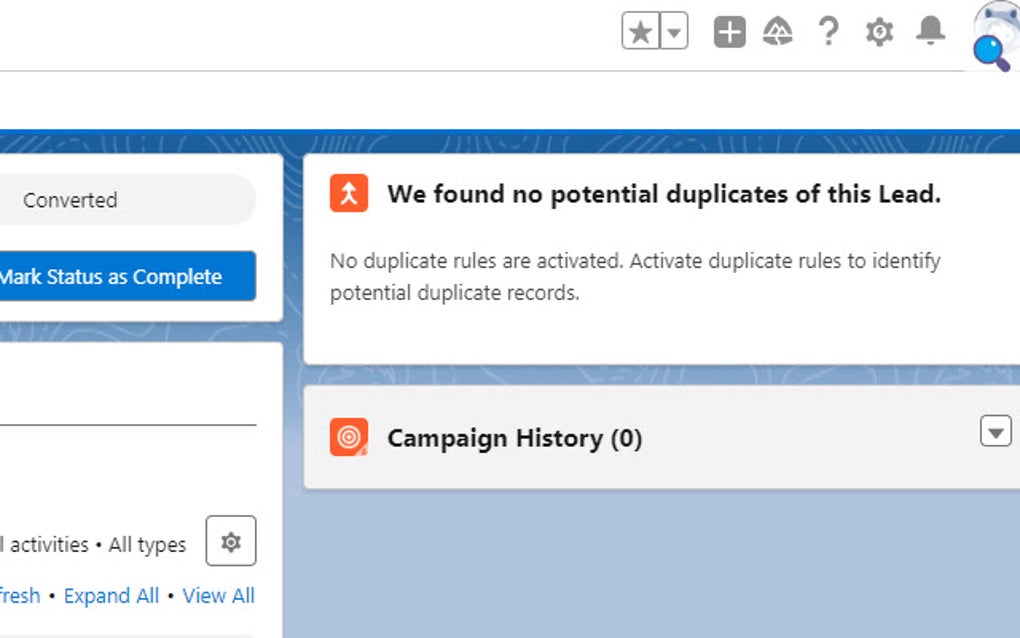This screenshot has width=1020, height=638.
Task: Click the Campaign History target icon
Action: tap(349, 437)
